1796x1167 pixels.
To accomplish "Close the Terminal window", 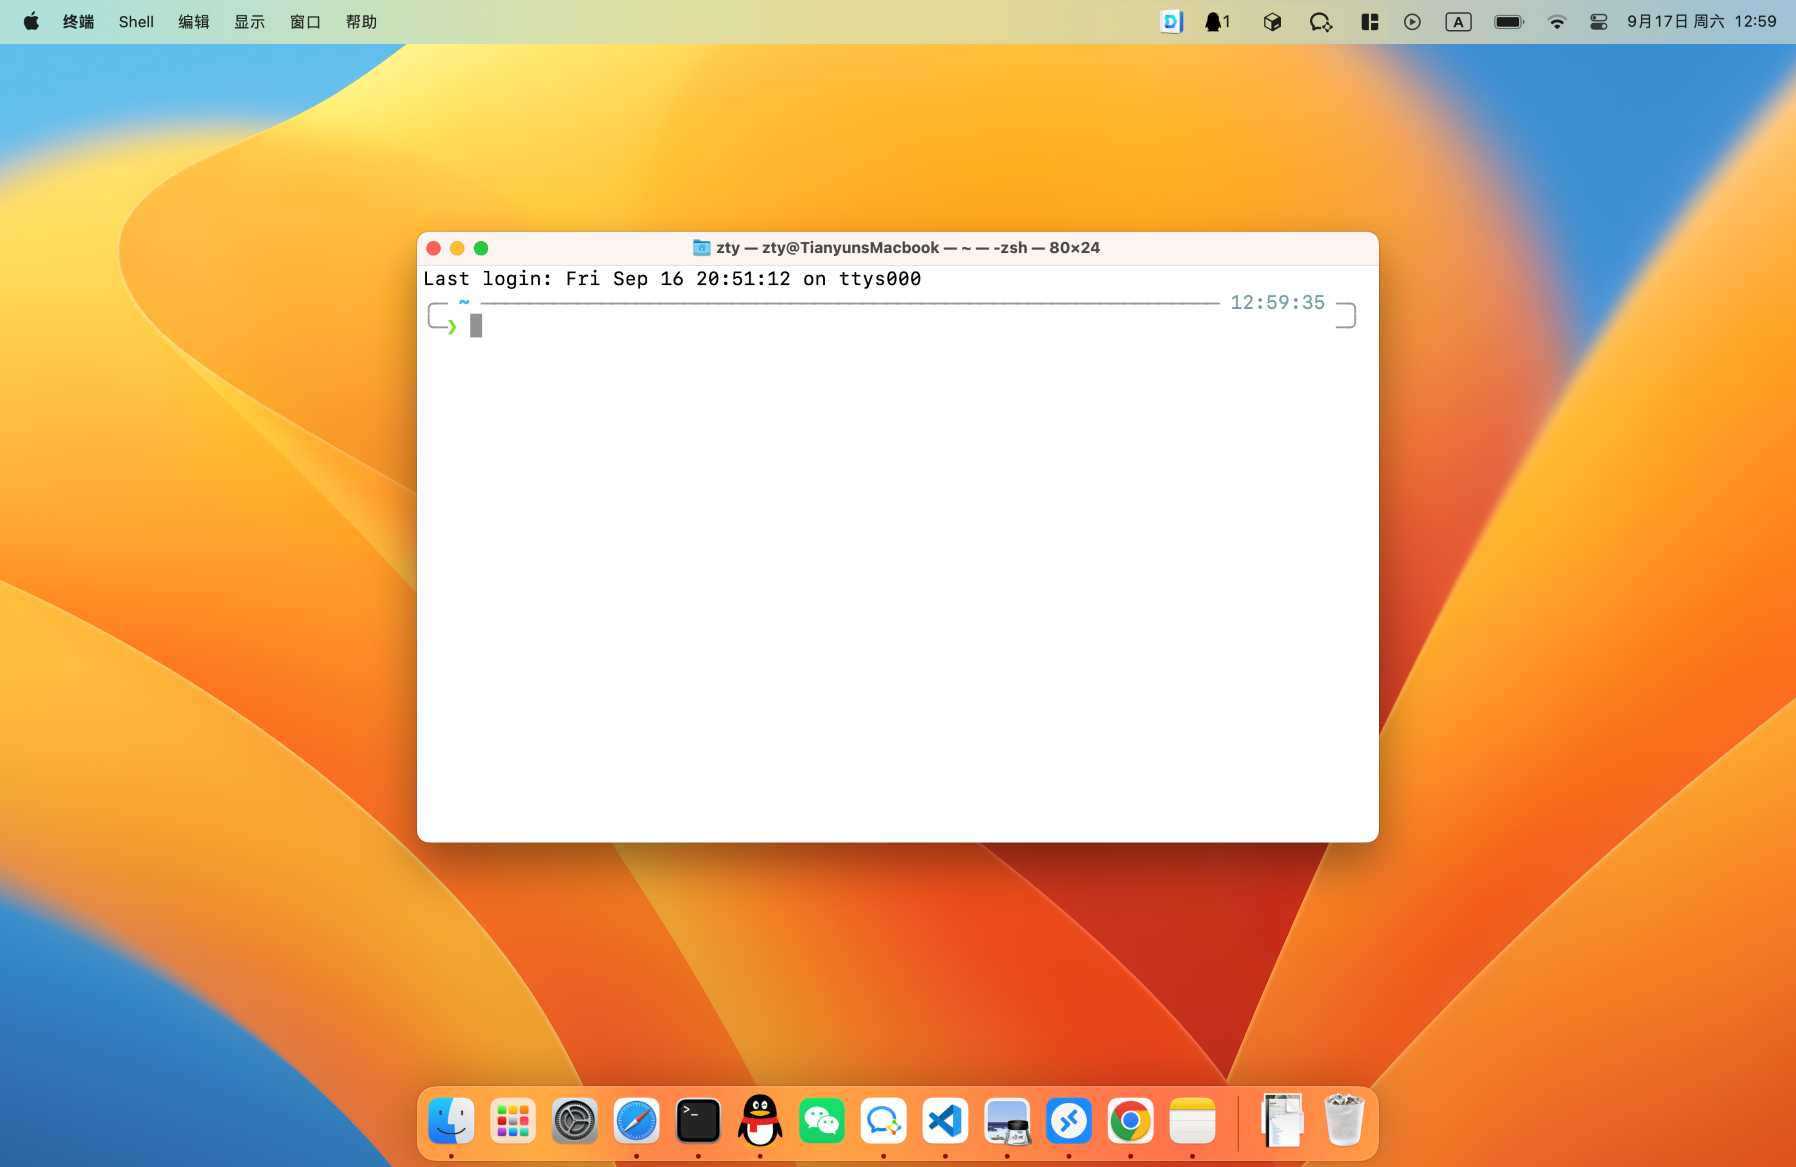I will 433,248.
